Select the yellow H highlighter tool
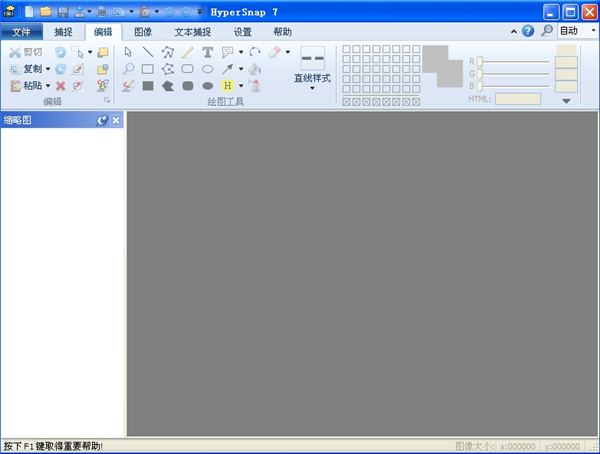Screen dimensions: 600x454 [227, 86]
